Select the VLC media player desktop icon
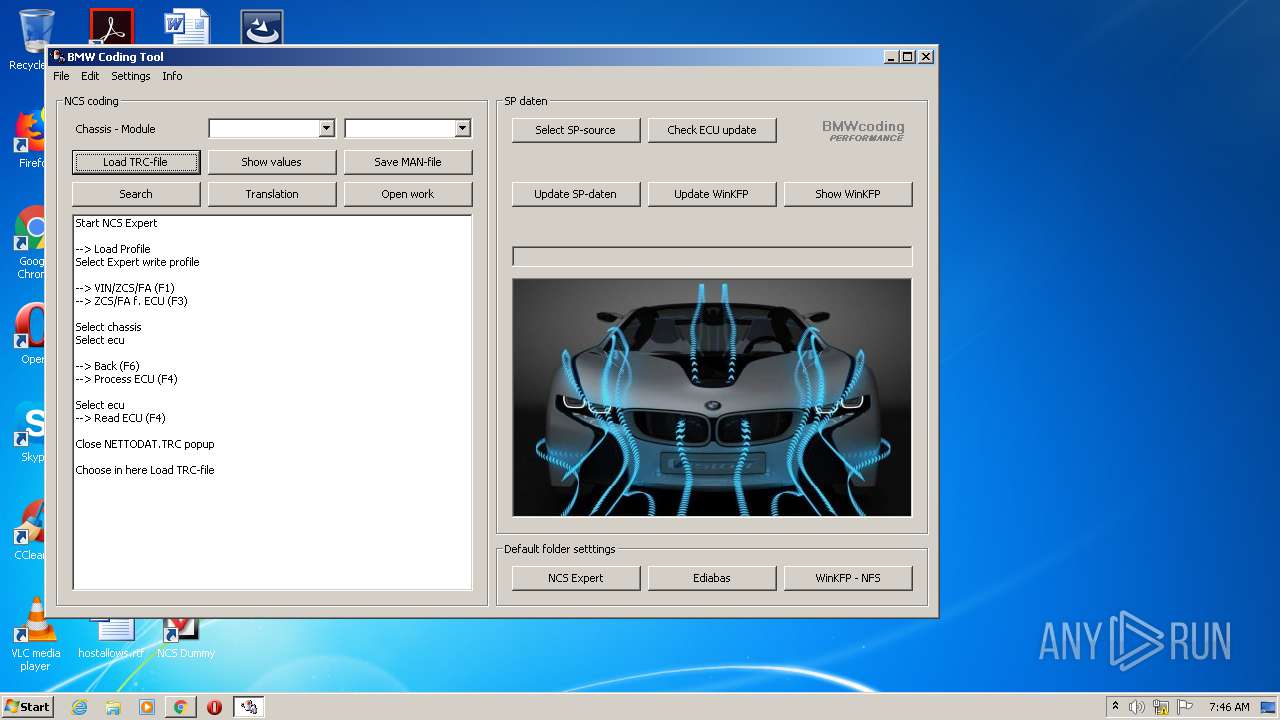 click(x=35, y=634)
